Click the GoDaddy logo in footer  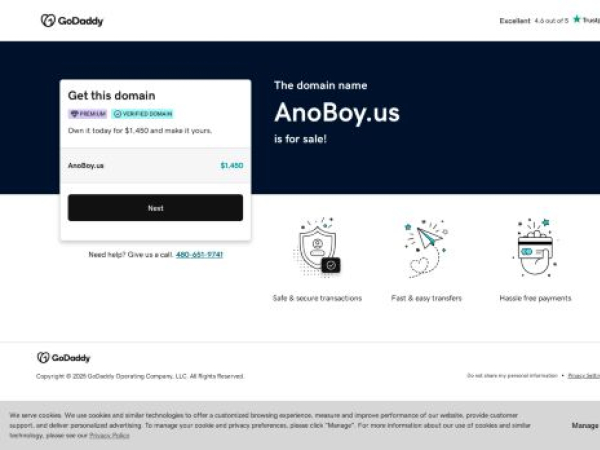pos(64,358)
